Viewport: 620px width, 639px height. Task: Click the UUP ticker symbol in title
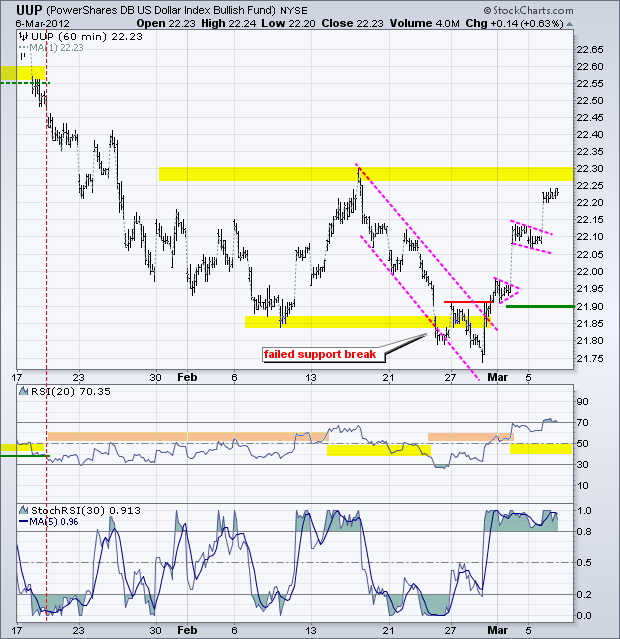(29, 10)
